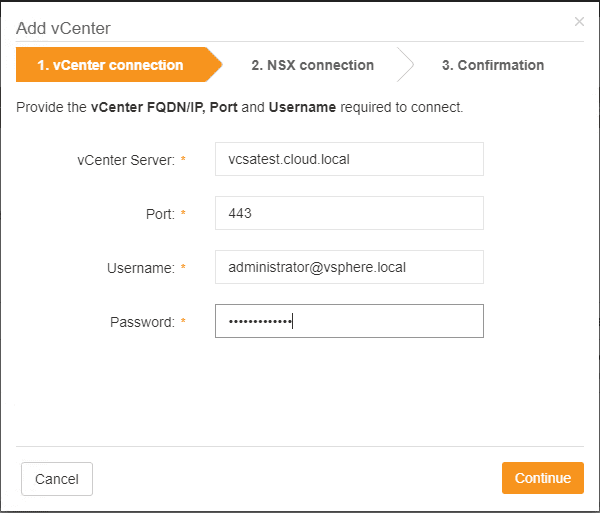Open the Confirmation step

pos(492,65)
